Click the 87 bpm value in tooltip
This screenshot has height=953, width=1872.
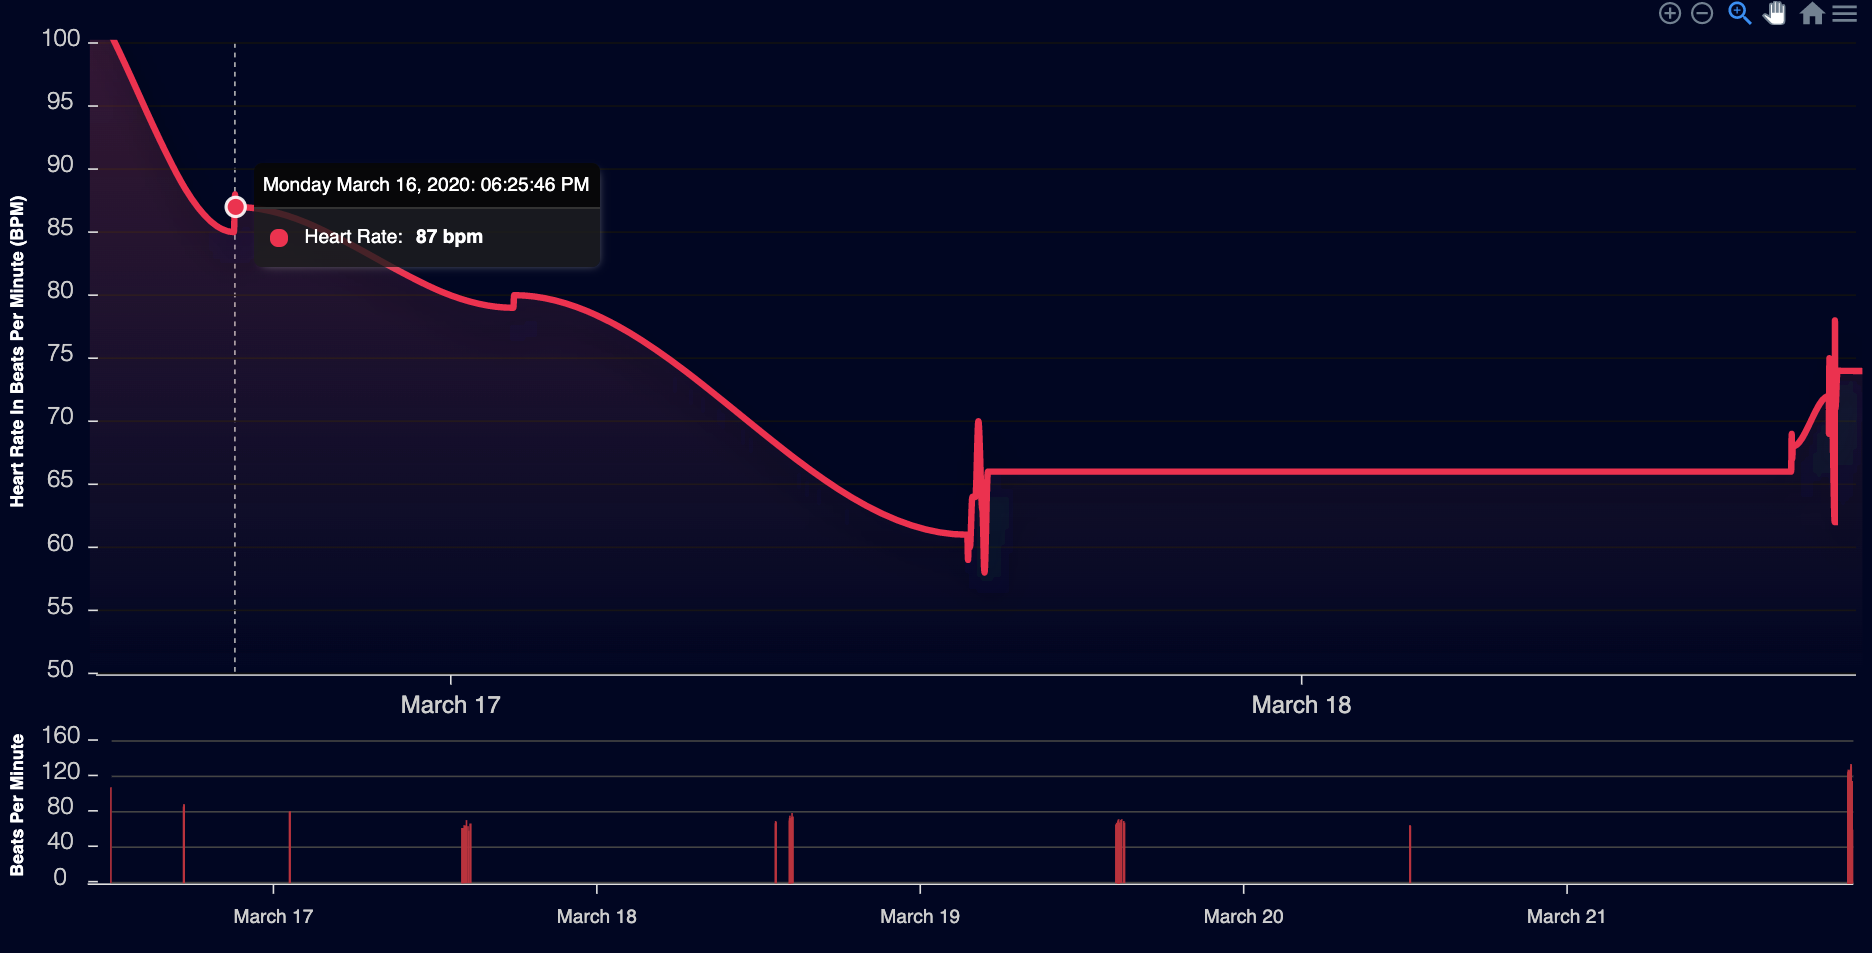(449, 237)
